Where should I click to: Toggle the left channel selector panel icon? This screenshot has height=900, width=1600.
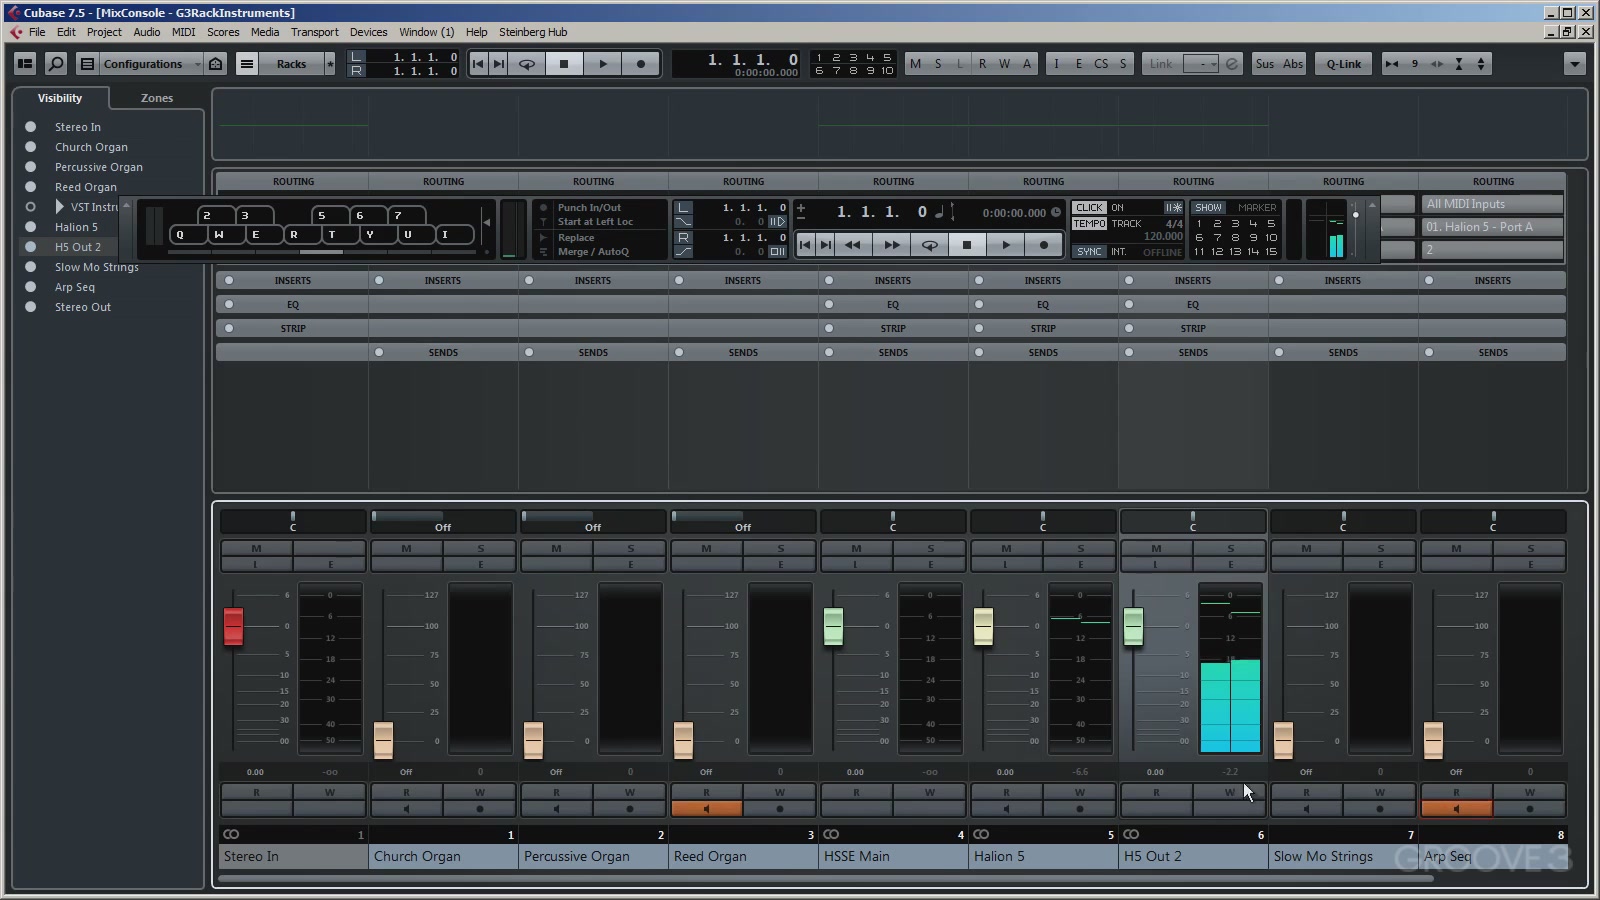point(25,64)
